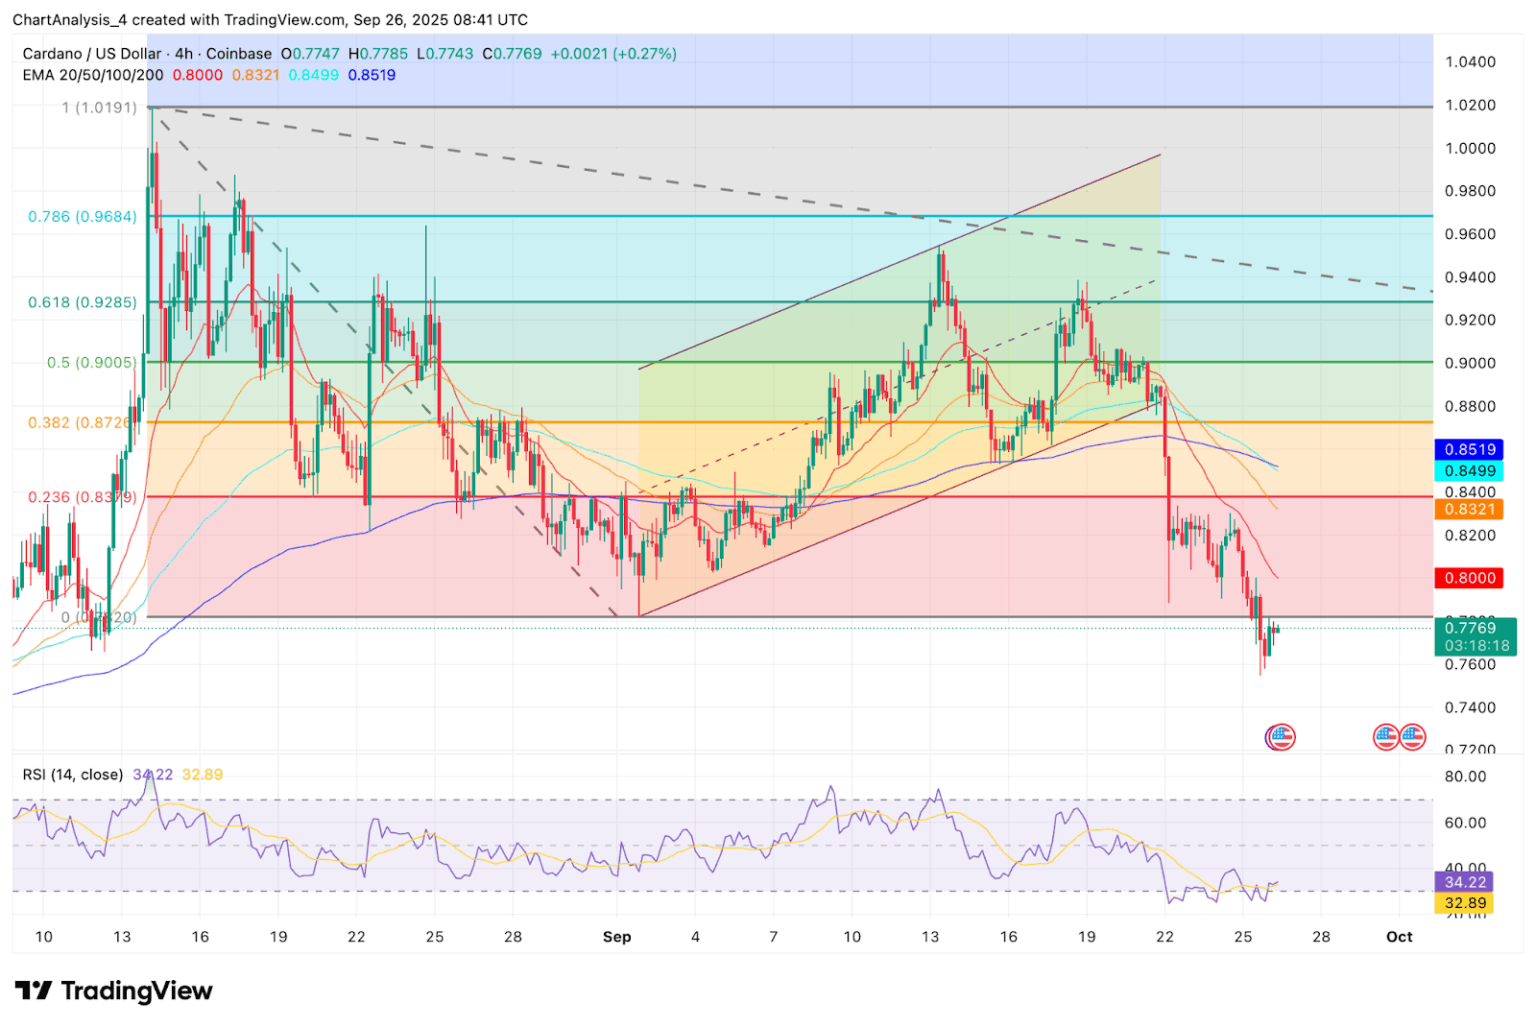The image size is (1536, 1028).
Task: Click the leftmost US flag event icon
Action: click(1280, 737)
